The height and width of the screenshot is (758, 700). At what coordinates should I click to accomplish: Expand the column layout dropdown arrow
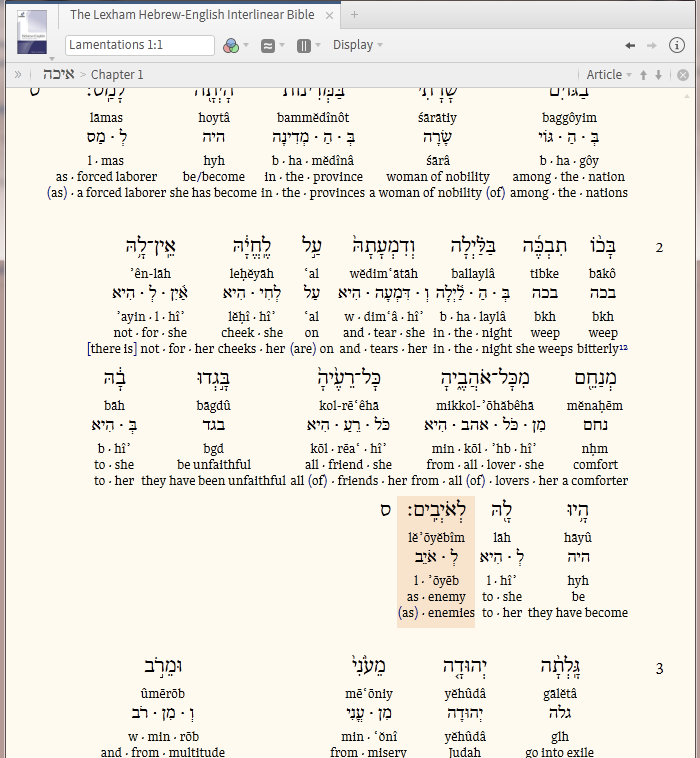point(318,45)
